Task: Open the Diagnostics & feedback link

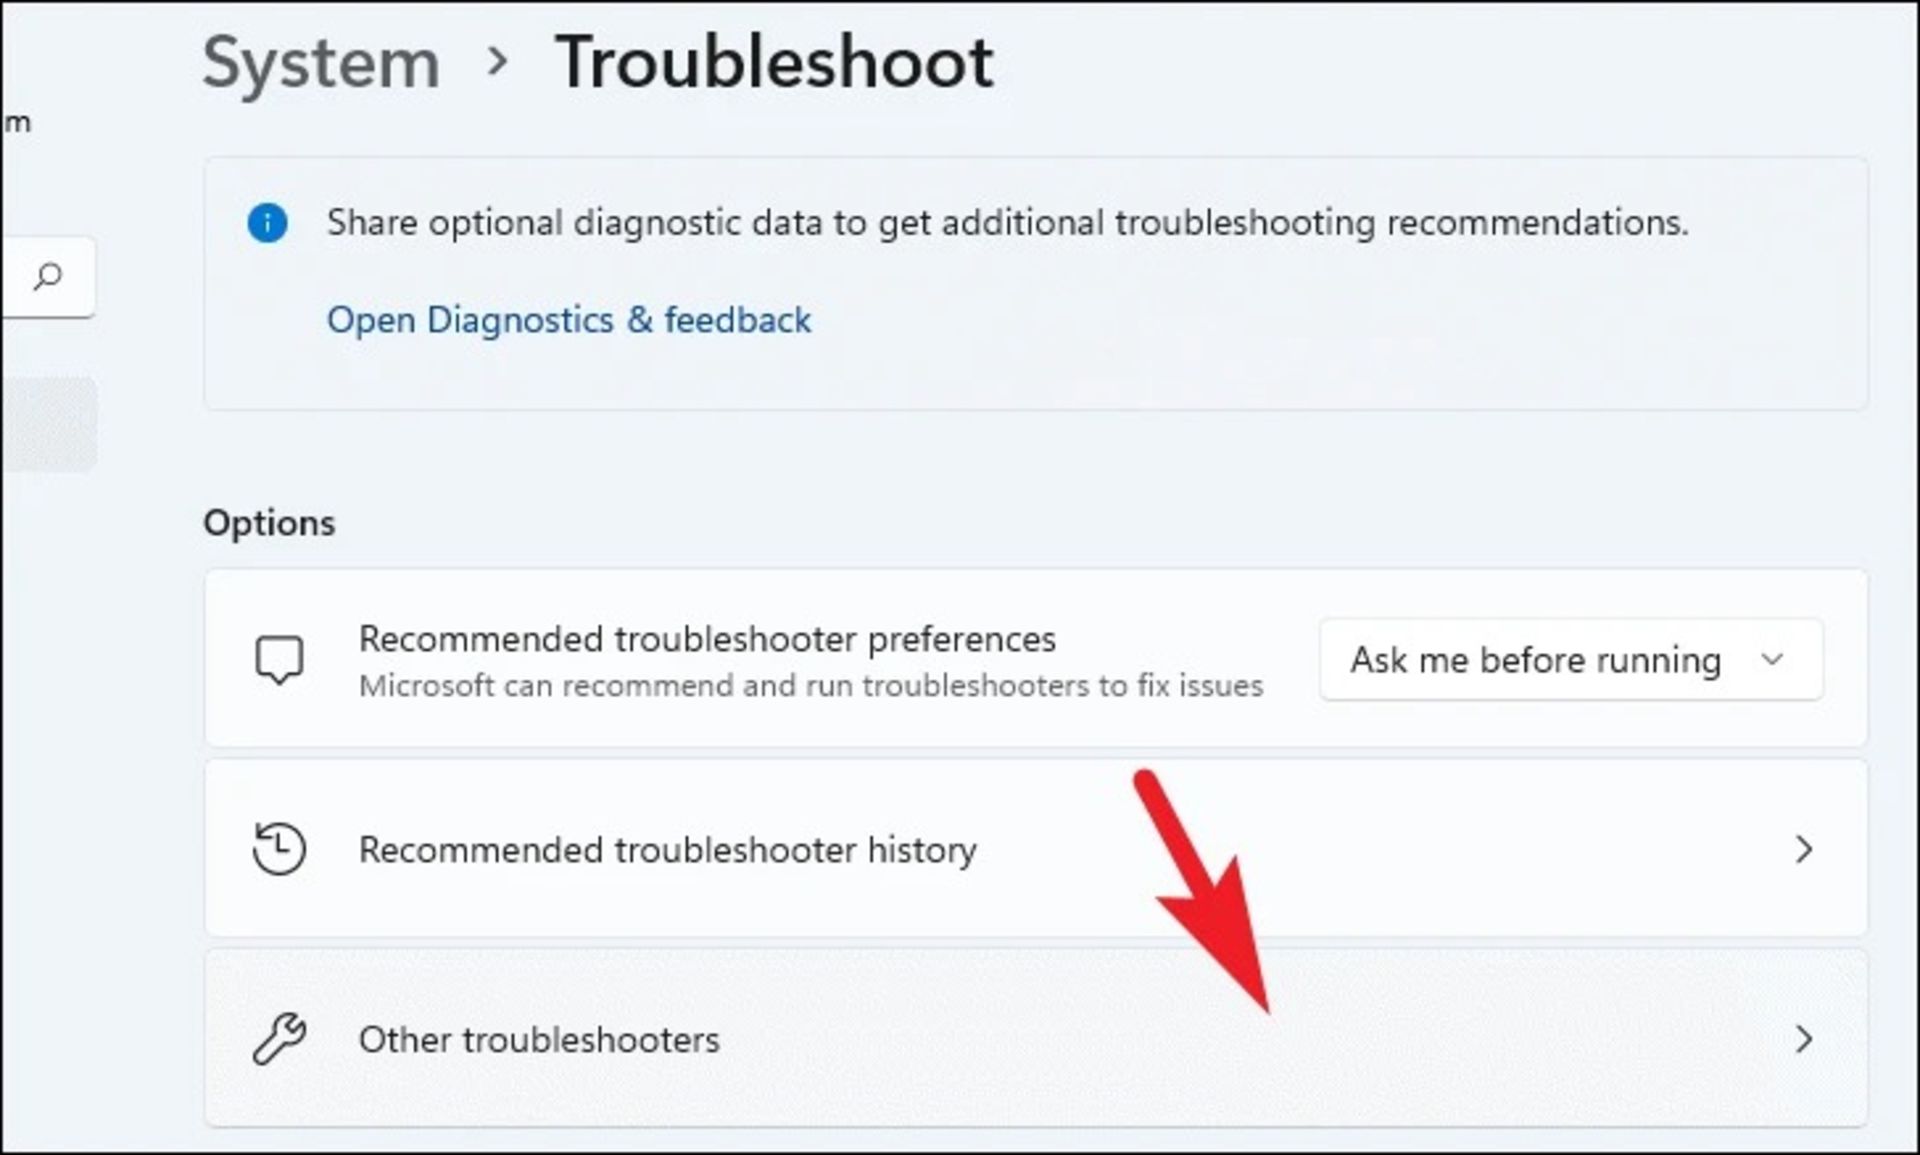Action: pyautogui.click(x=568, y=320)
